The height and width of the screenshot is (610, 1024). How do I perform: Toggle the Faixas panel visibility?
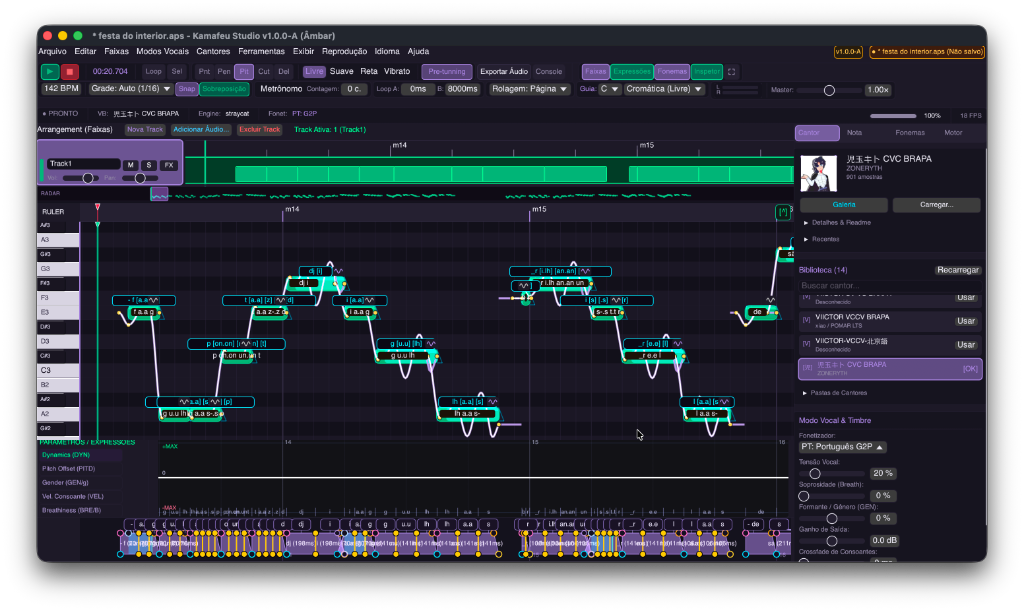point(596,72)
